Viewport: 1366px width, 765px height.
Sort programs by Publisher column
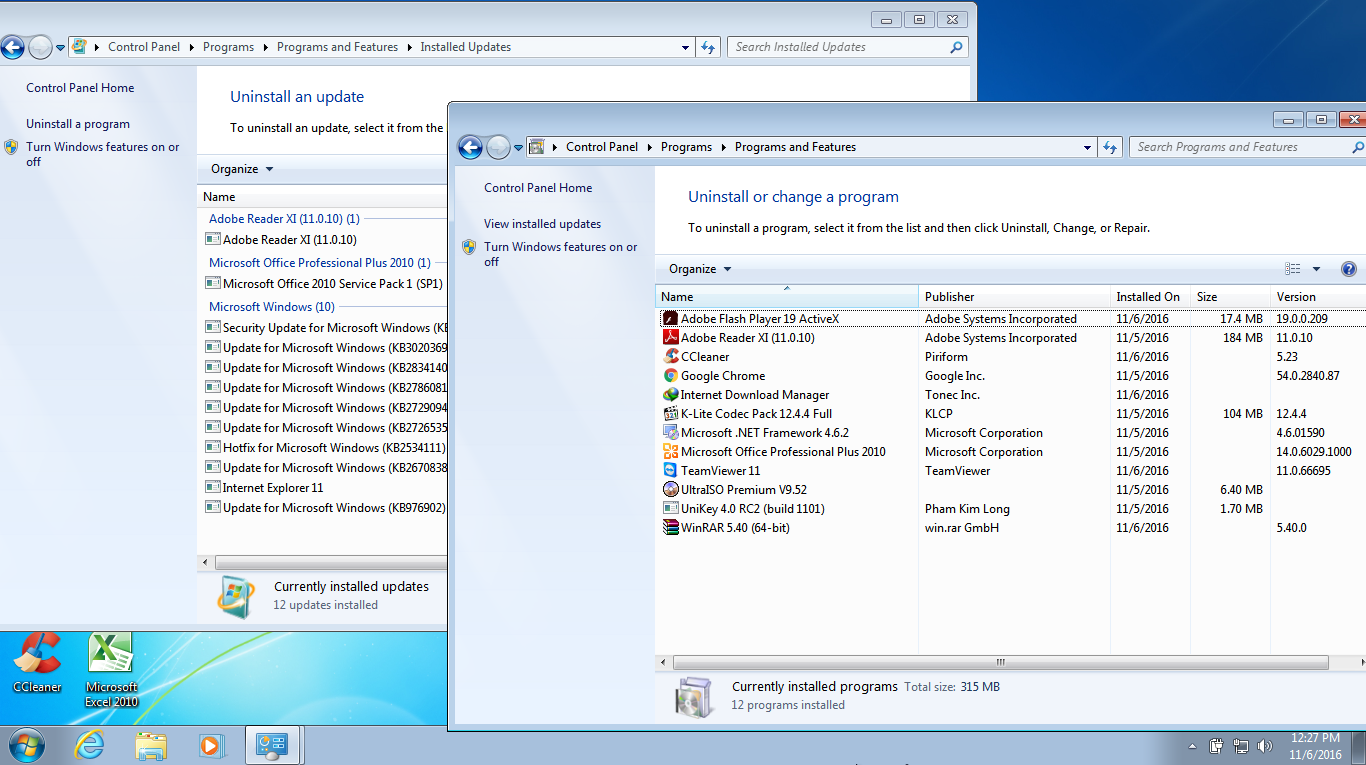coord(1014,297)
